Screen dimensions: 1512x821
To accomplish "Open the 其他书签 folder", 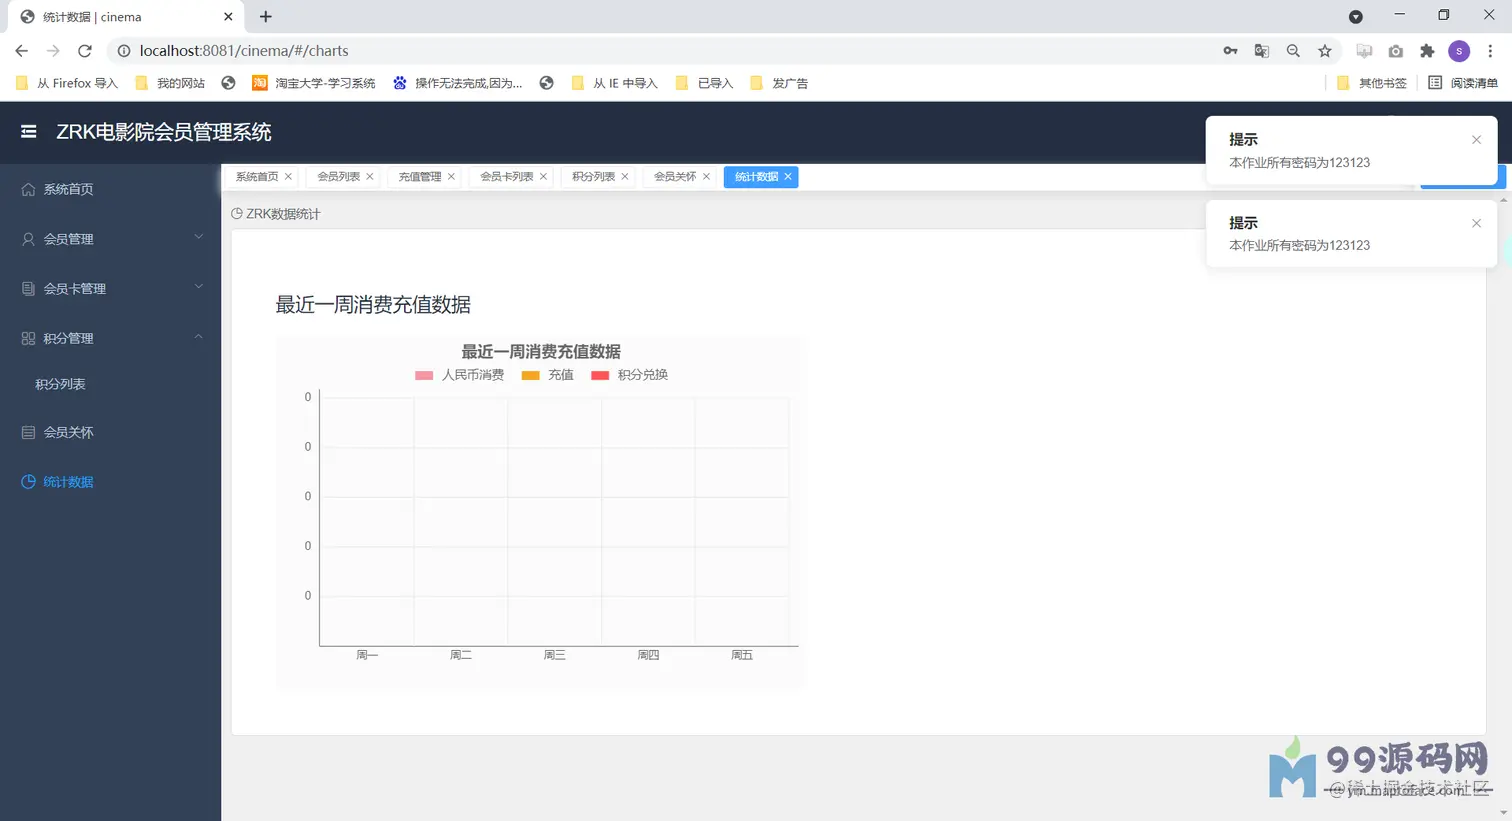I will coord(1372,83).
